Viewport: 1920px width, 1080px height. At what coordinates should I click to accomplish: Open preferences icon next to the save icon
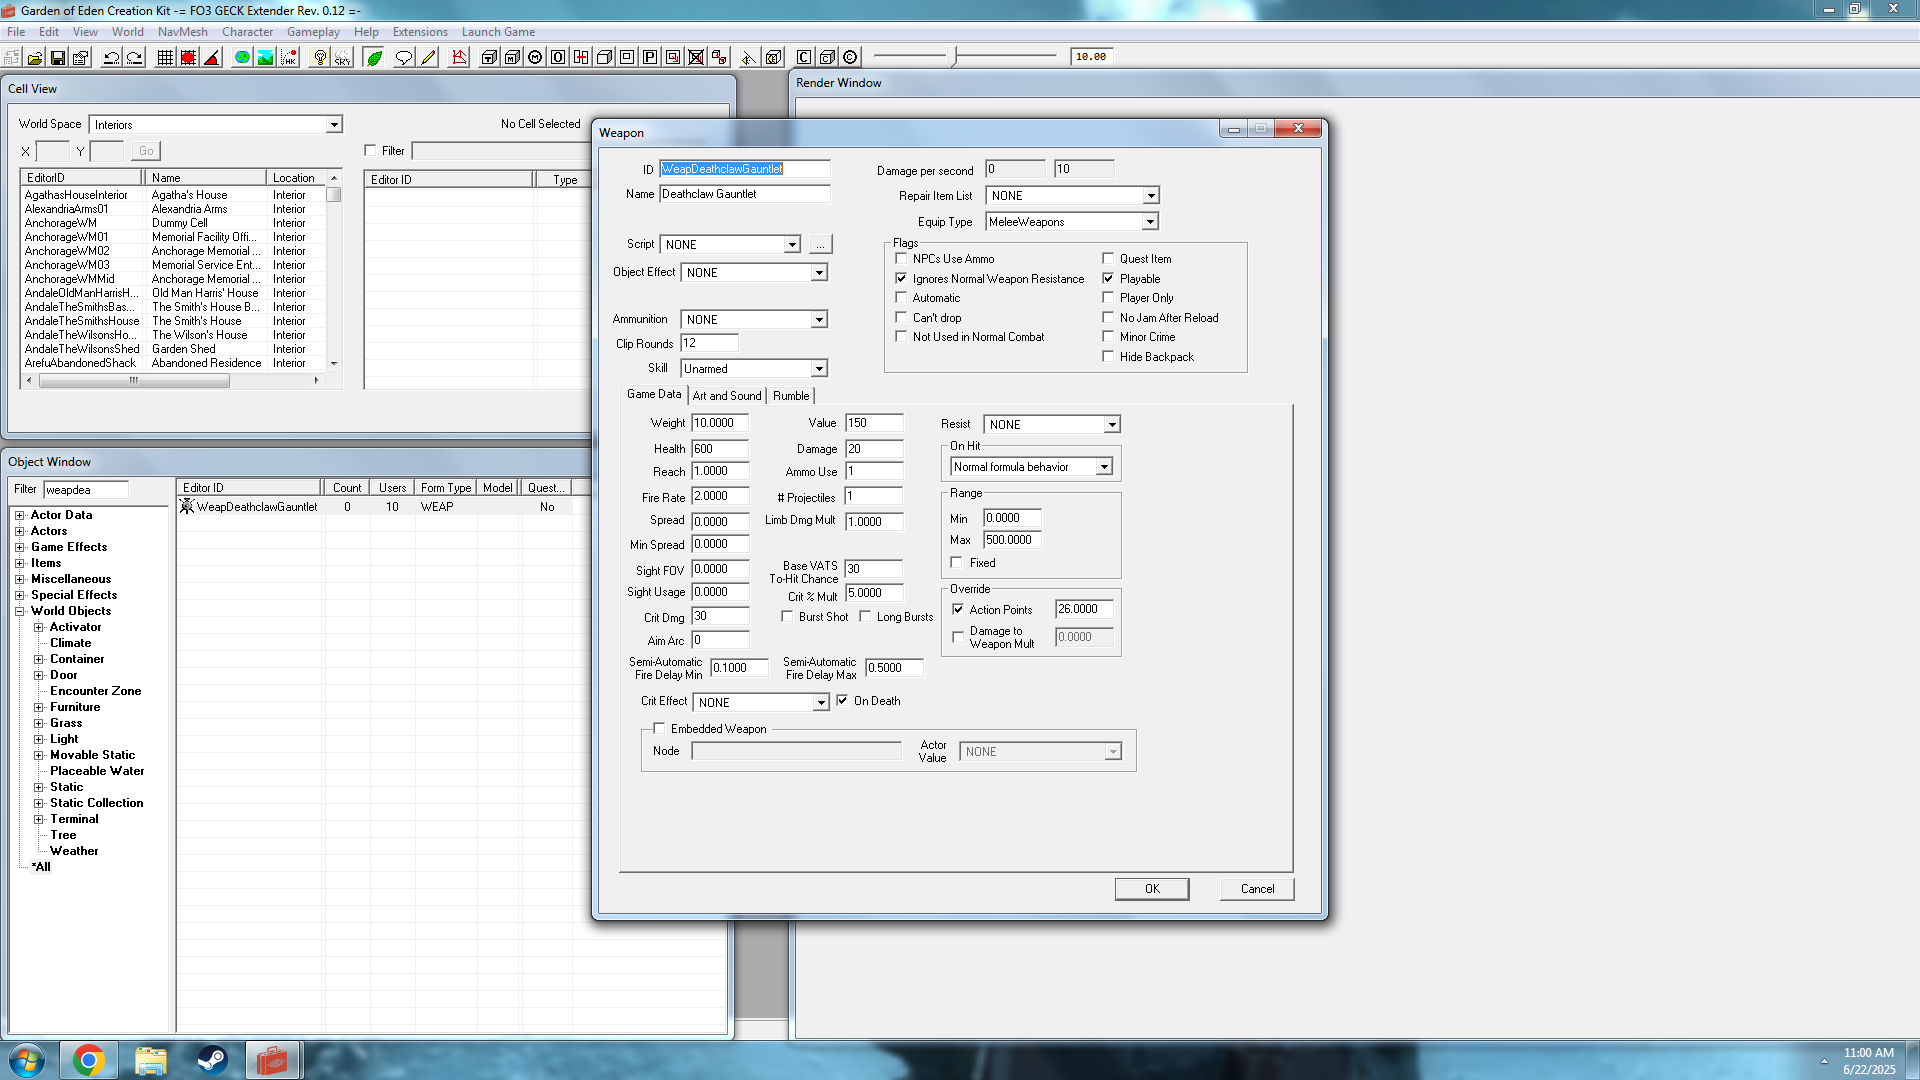click(81, 57)
